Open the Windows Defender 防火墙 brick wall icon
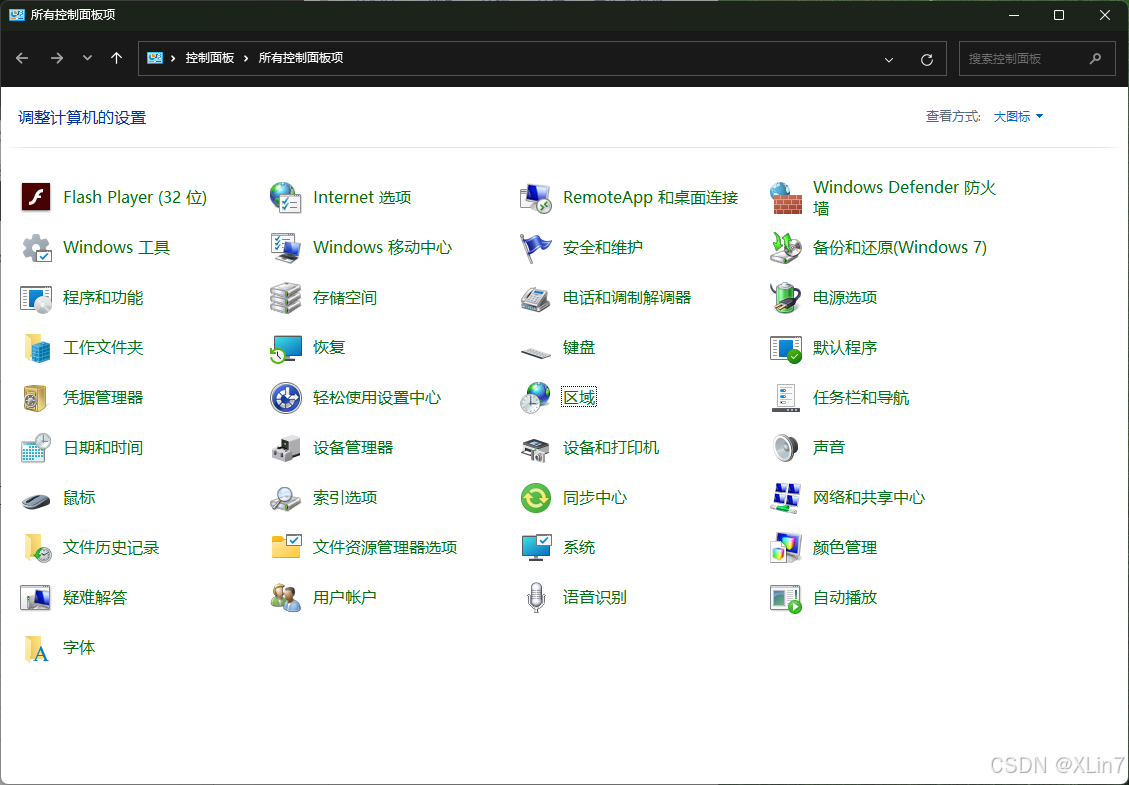Viewport: 1129px width, 785px height. (786, 197)
